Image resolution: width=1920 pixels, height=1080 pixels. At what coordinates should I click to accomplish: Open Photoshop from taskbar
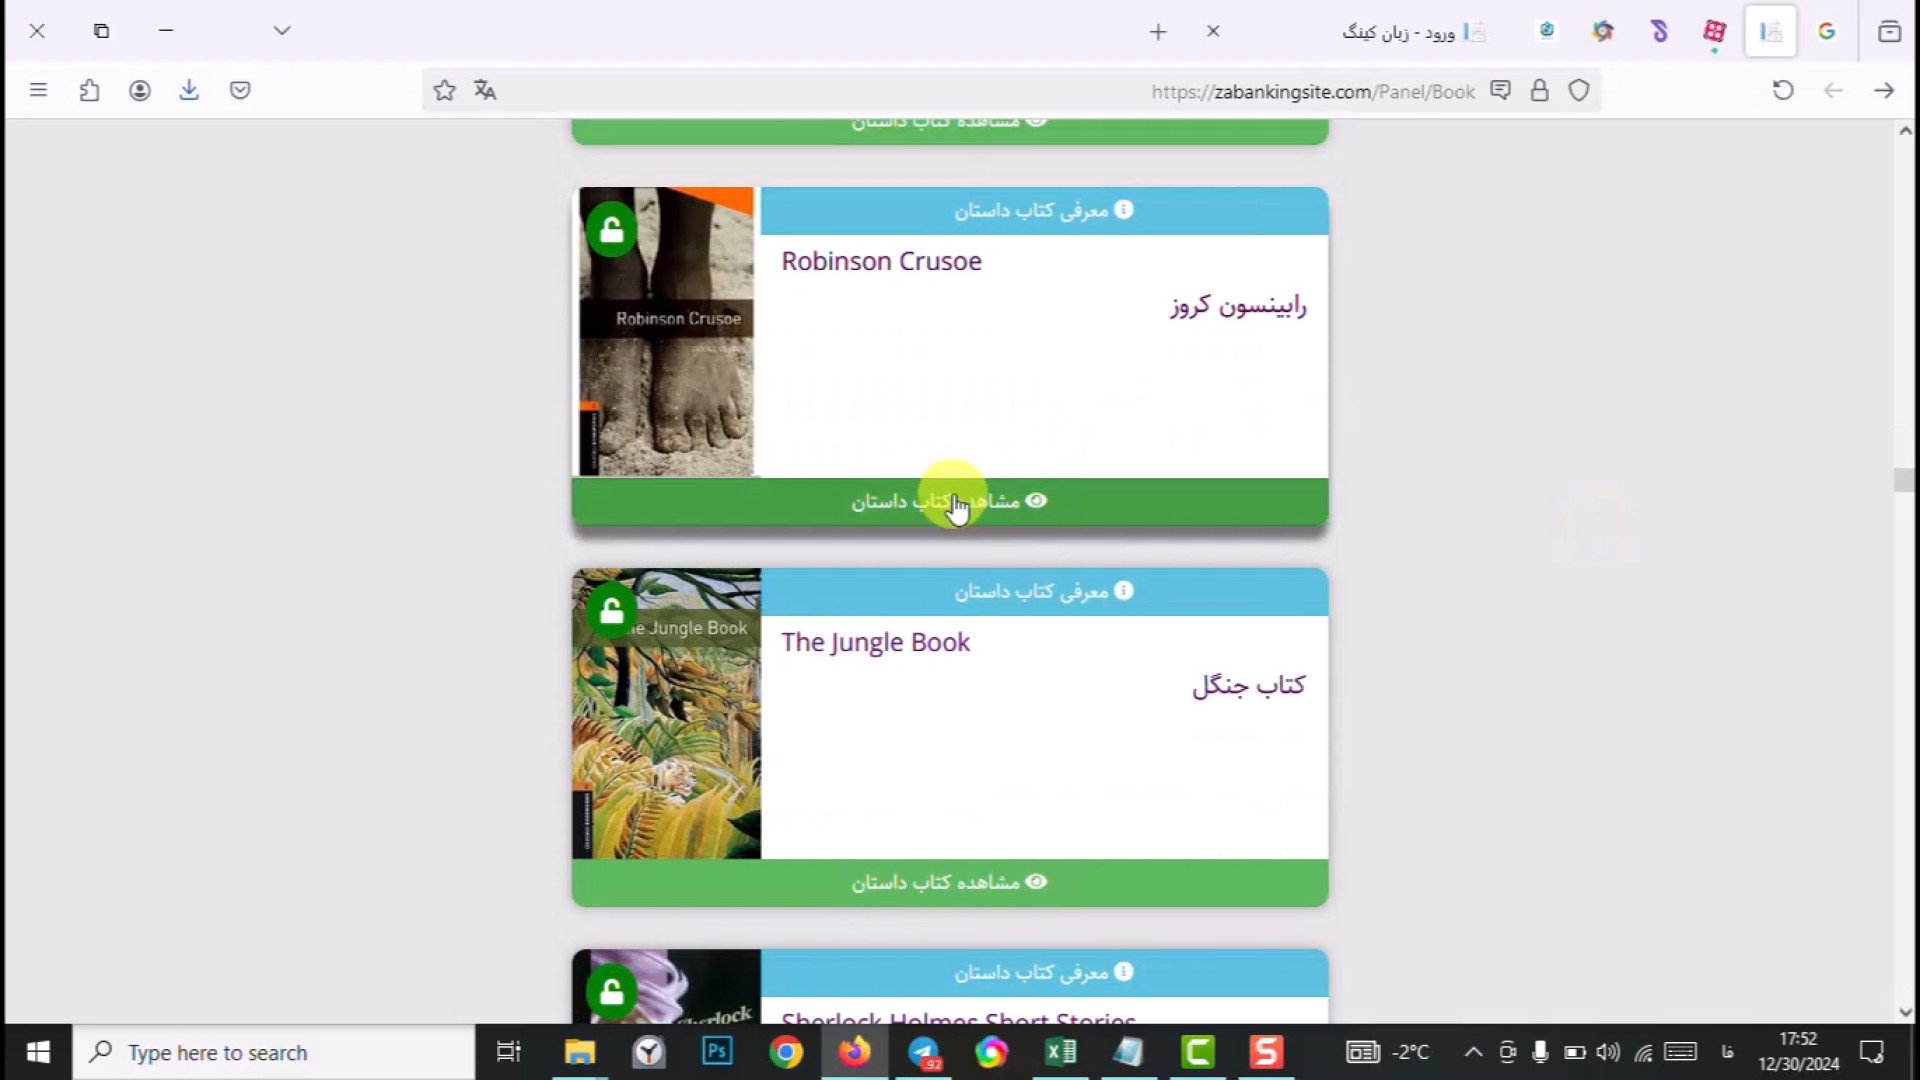pos(717,1052)
